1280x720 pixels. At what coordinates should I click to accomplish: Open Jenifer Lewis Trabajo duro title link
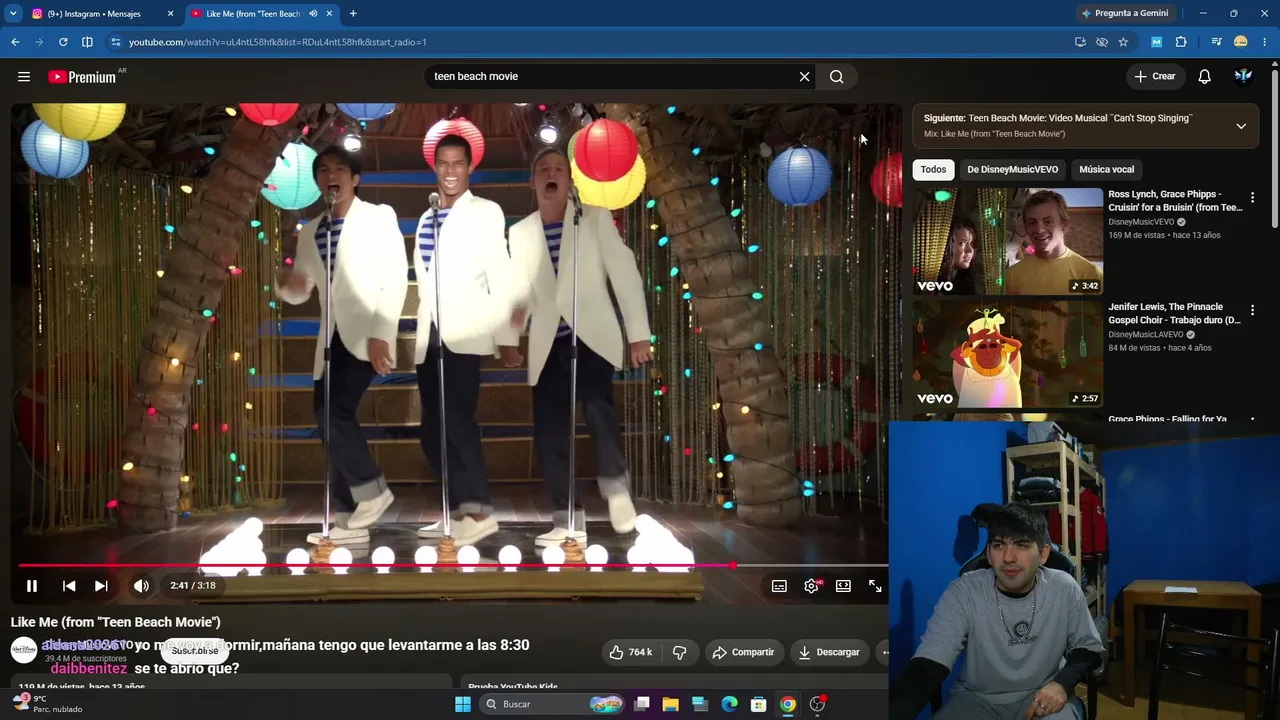[x=1175, y=314]
